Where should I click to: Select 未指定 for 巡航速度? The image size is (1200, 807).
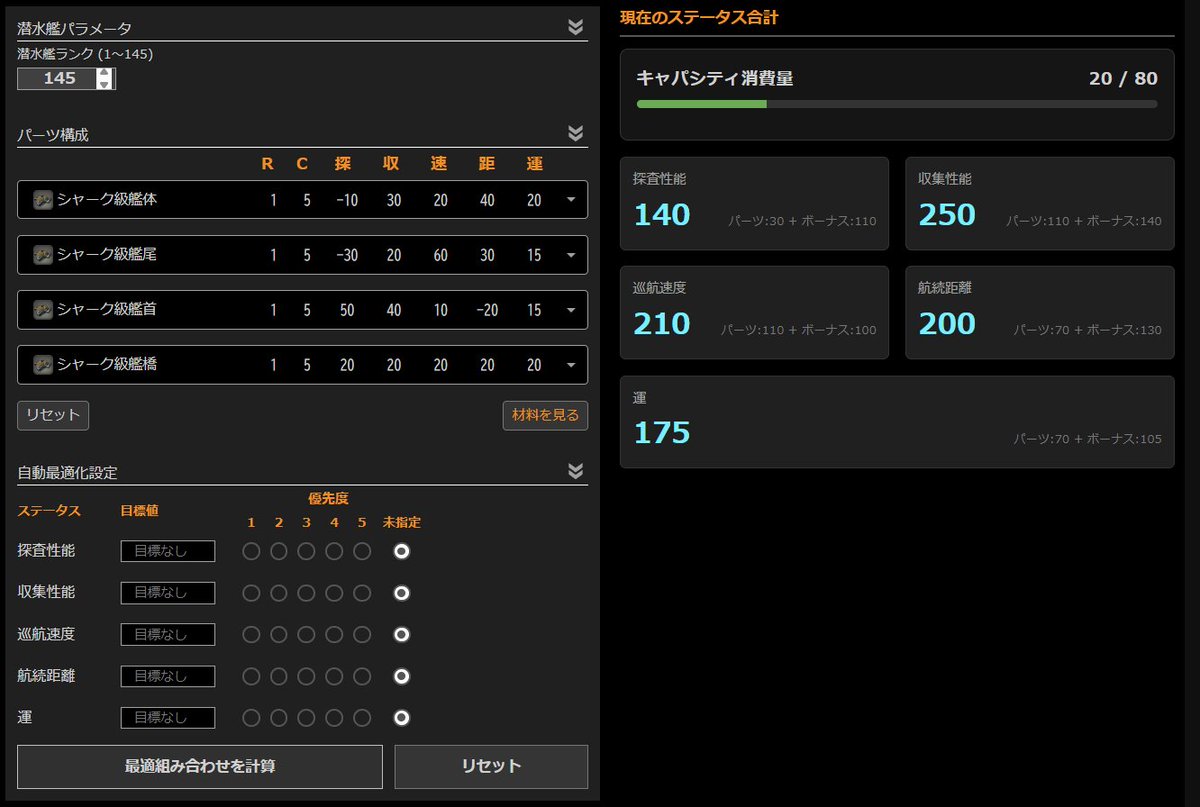point(402,634)
